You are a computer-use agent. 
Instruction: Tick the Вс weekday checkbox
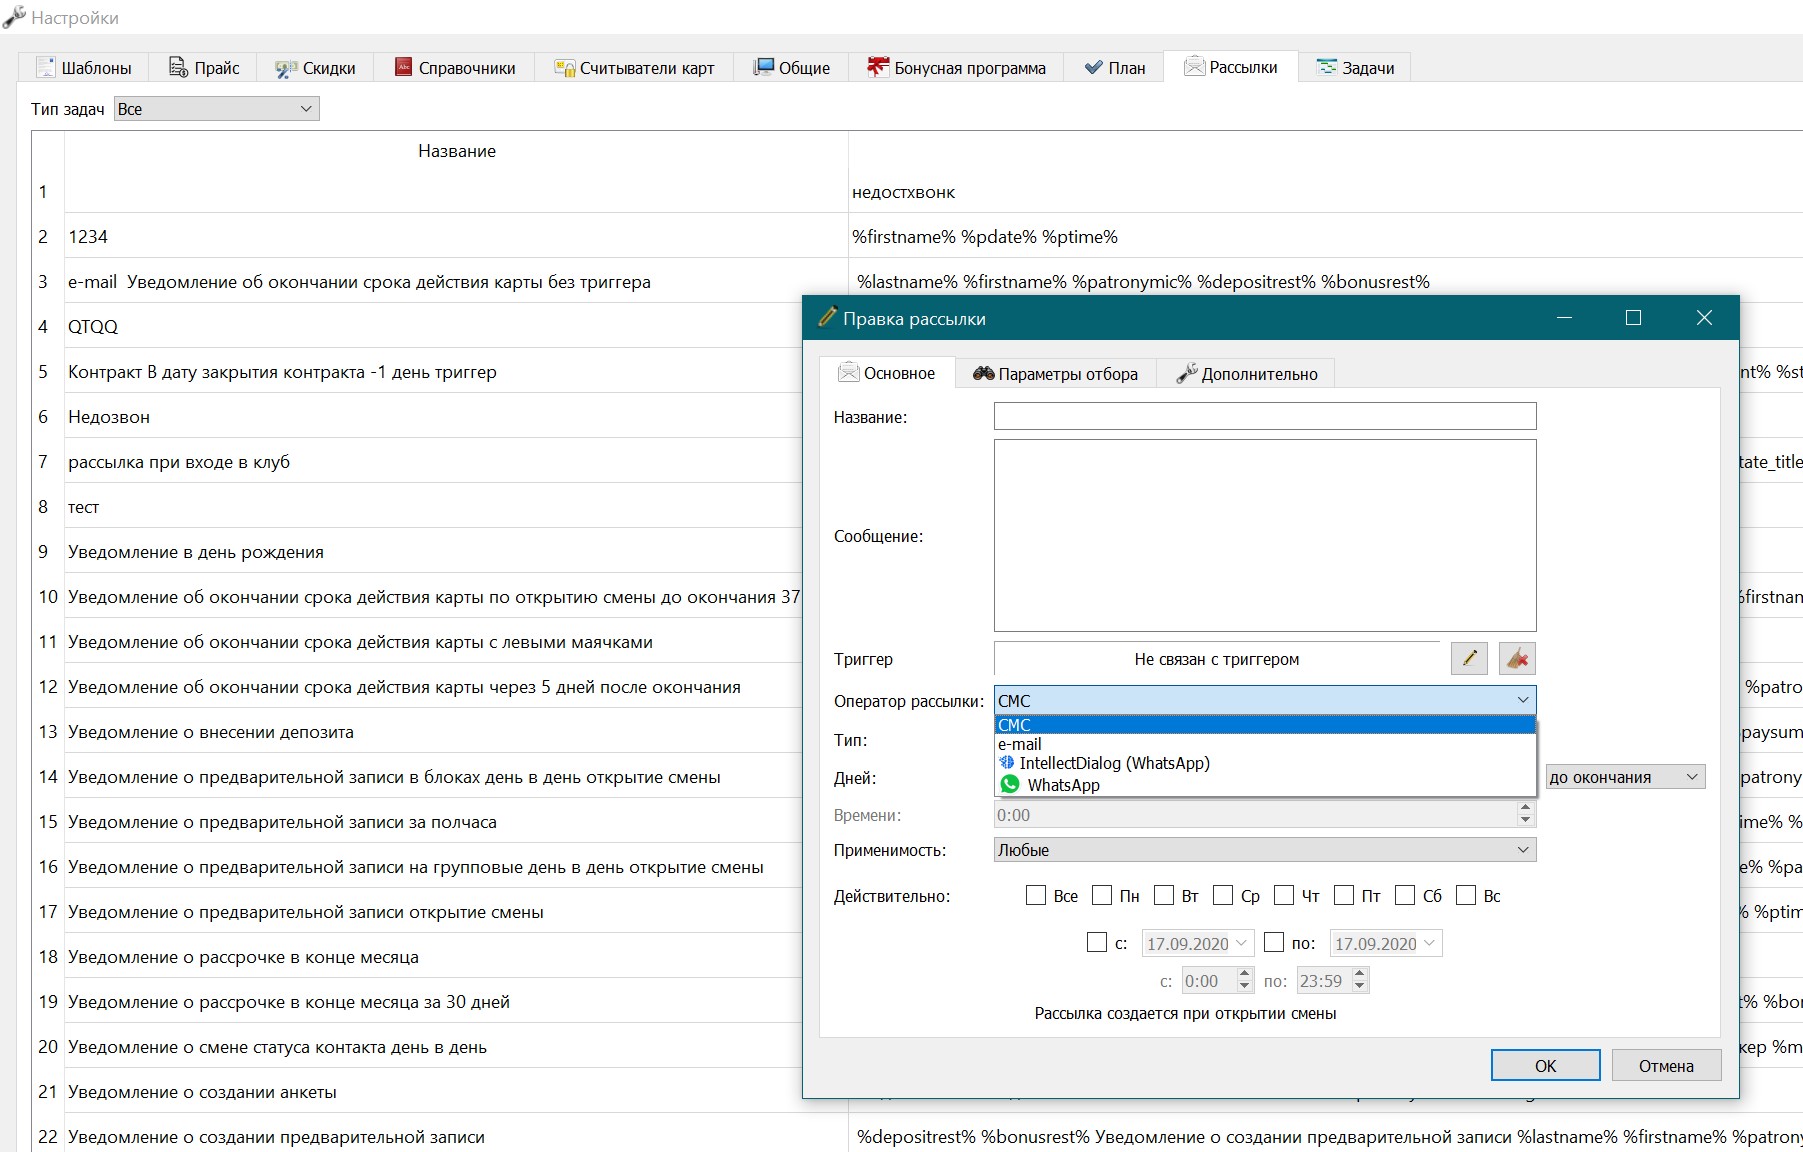[1466, 895]
